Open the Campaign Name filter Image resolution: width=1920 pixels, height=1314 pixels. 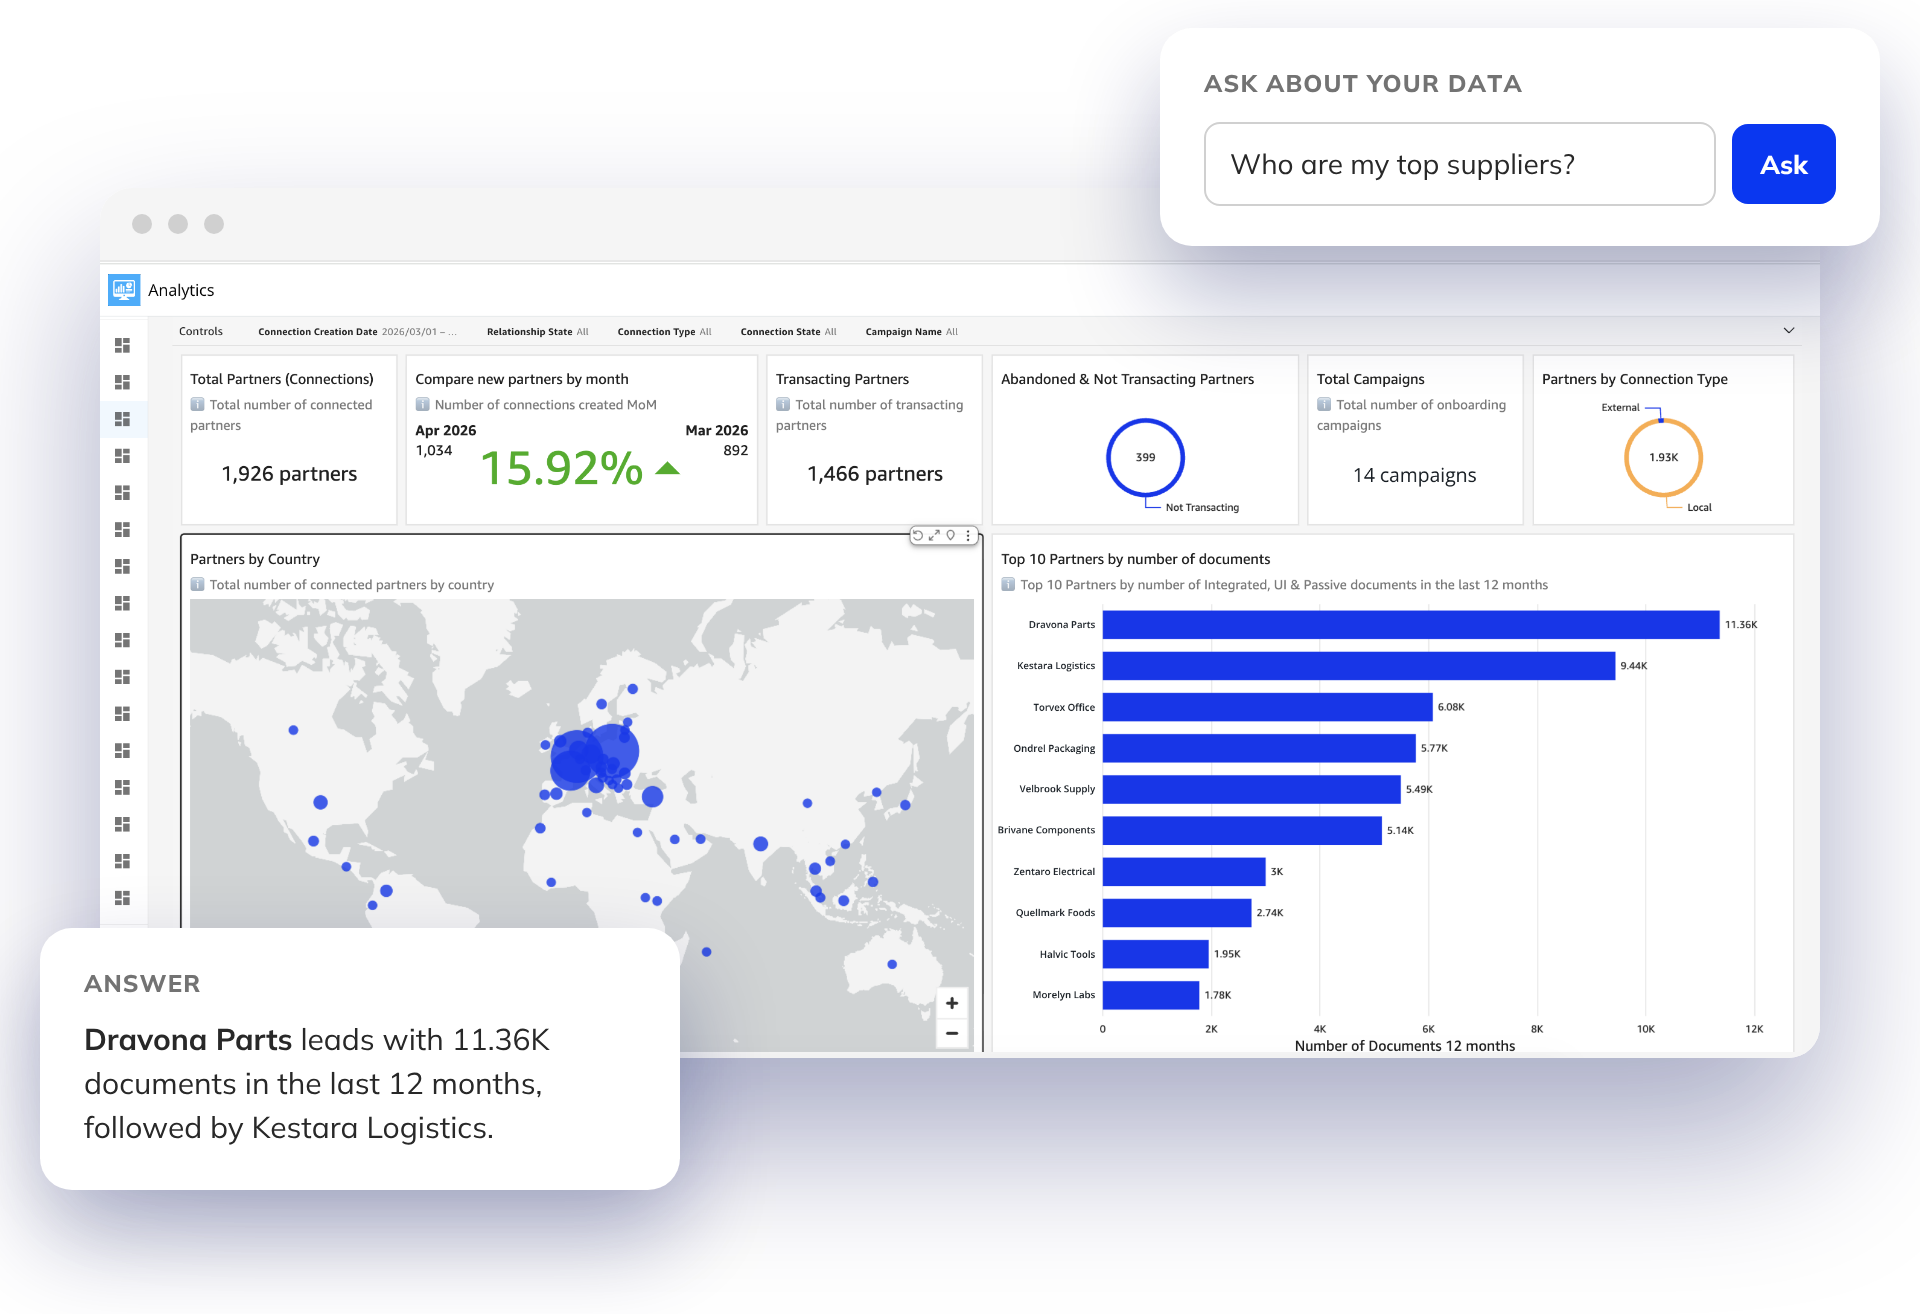point(911,332)
